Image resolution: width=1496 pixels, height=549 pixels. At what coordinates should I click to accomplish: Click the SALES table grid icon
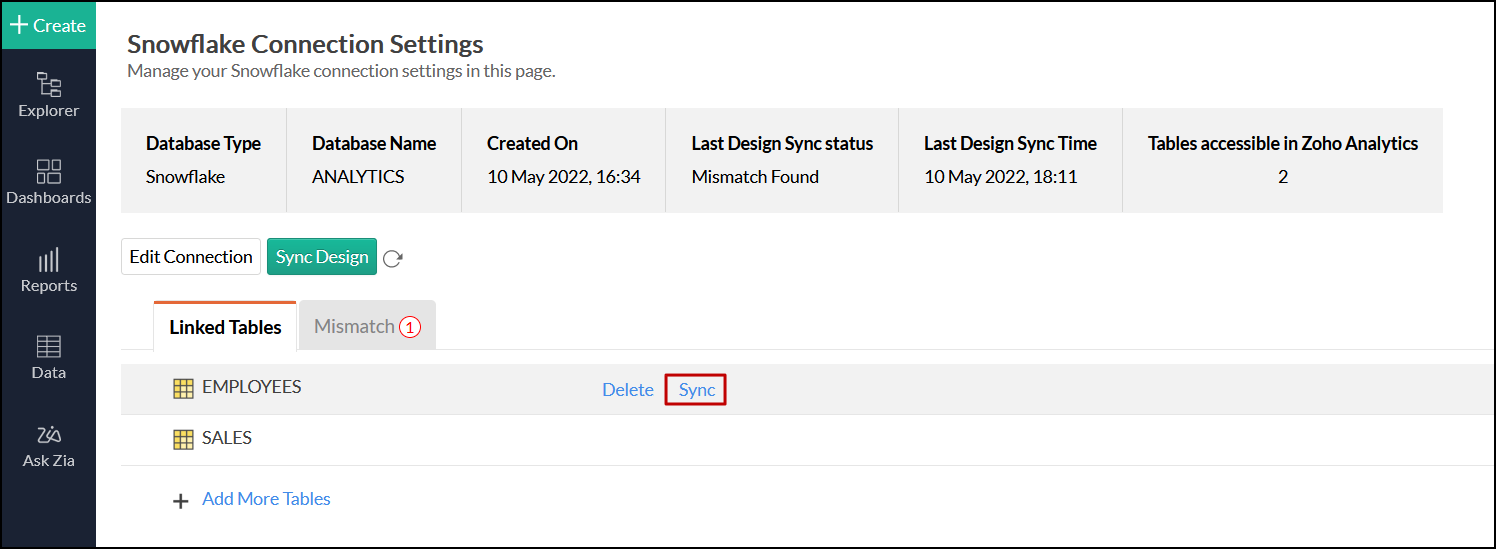pyautogui.click(x=183, y=439)
